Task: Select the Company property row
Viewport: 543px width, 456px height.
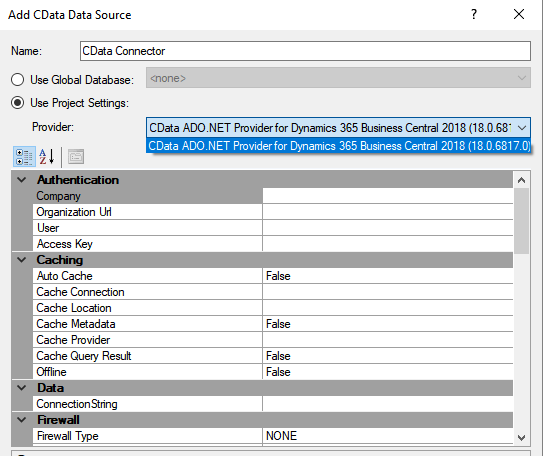Action: 148,196
